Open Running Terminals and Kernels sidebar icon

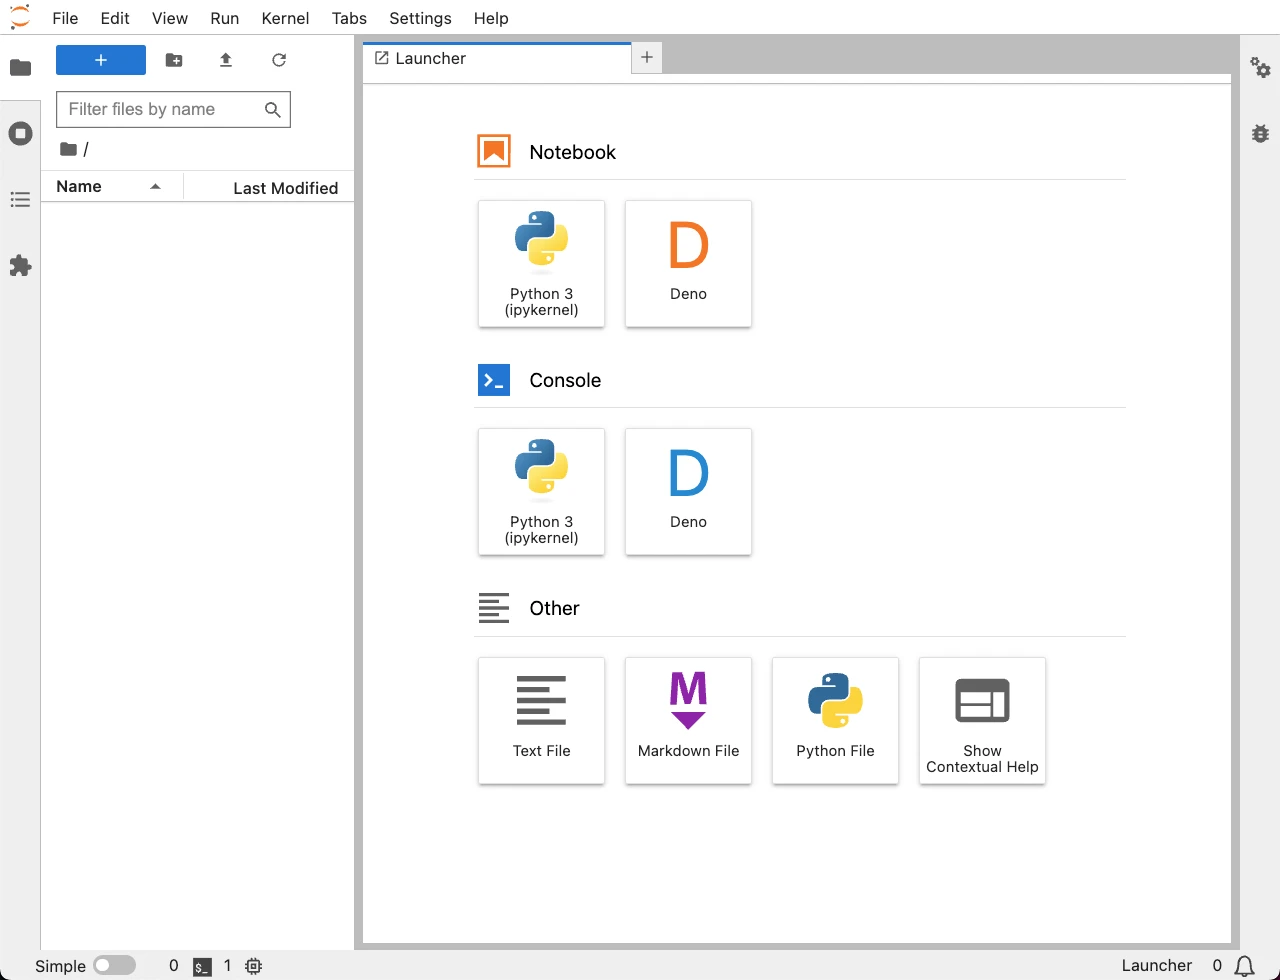point(20,134)
